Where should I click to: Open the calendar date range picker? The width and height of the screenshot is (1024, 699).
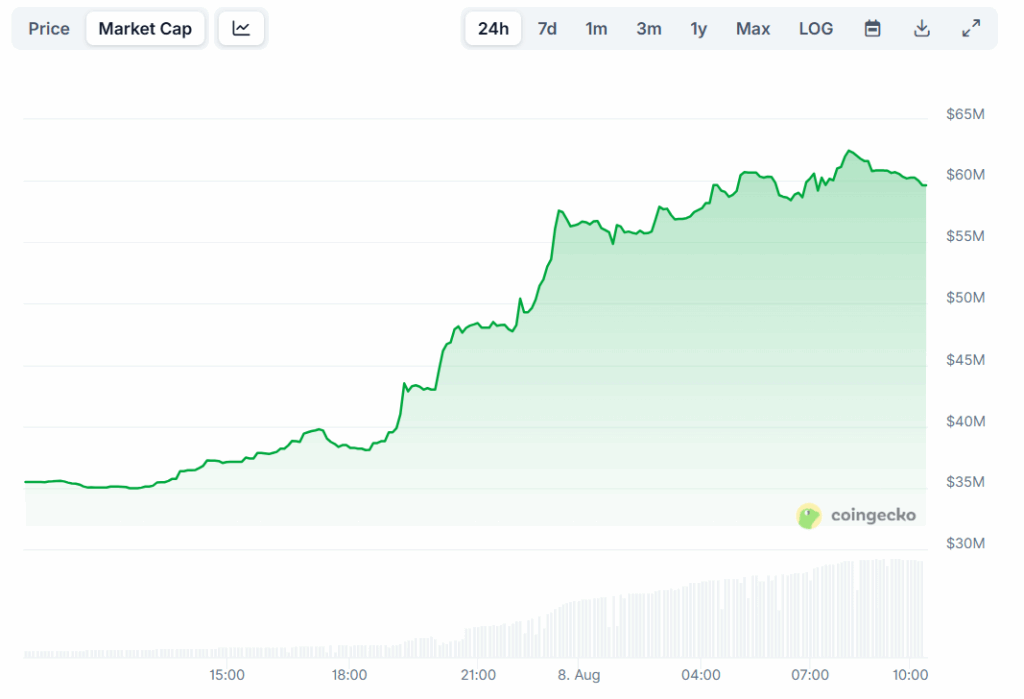pos(872,28)
